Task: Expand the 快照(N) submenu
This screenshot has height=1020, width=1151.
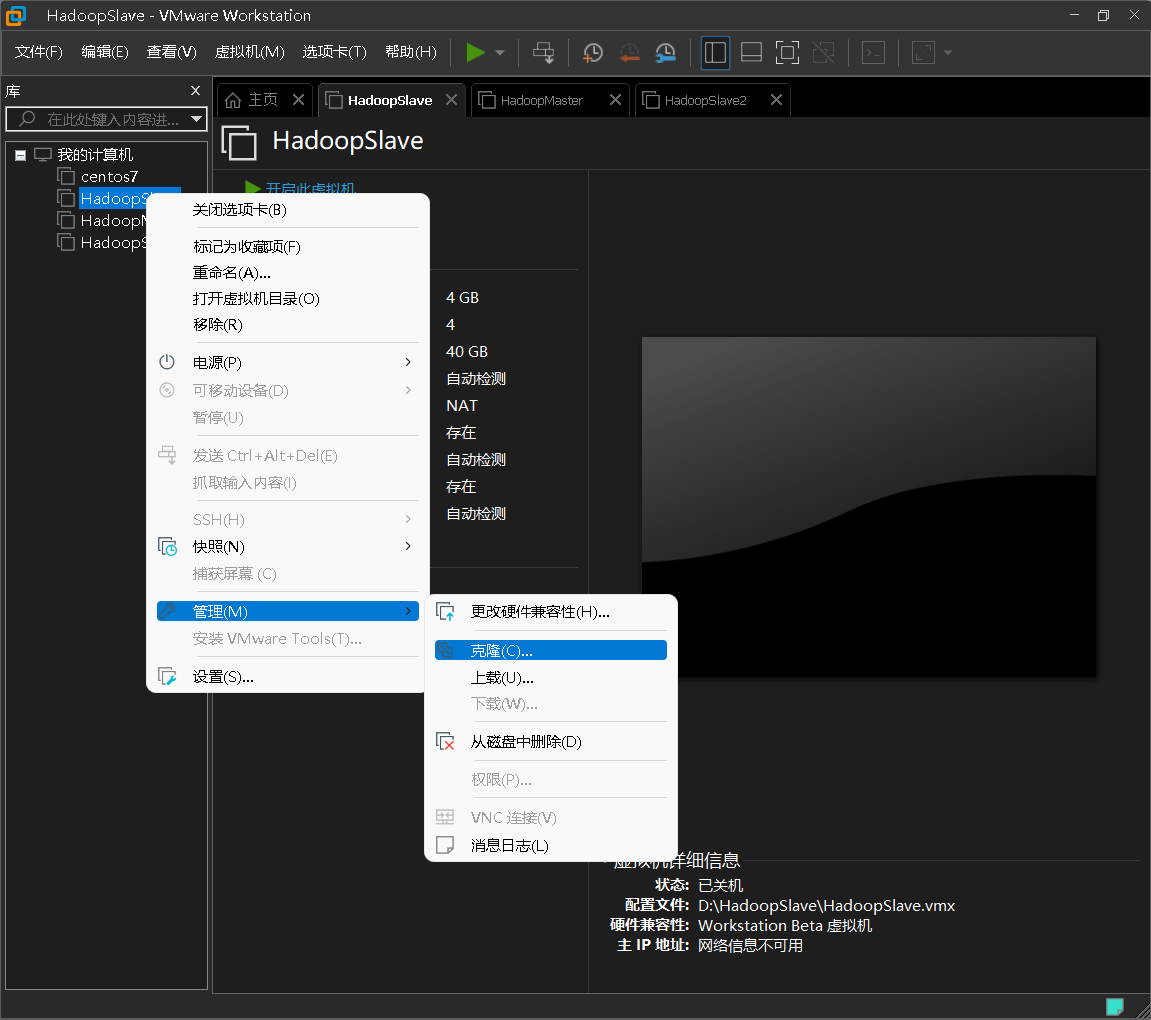Action: pyautogui.click(x=288, y=547)
